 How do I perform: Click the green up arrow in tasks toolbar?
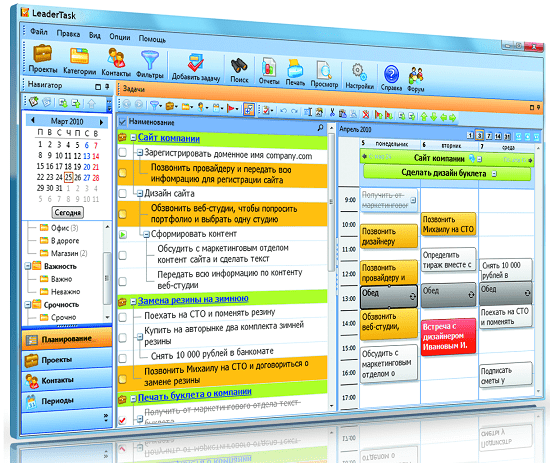pyautogui.click(x=424, y=116)
